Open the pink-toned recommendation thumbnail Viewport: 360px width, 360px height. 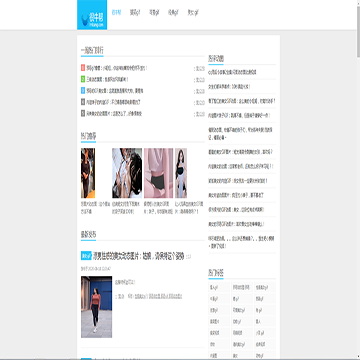coord(158,173)
